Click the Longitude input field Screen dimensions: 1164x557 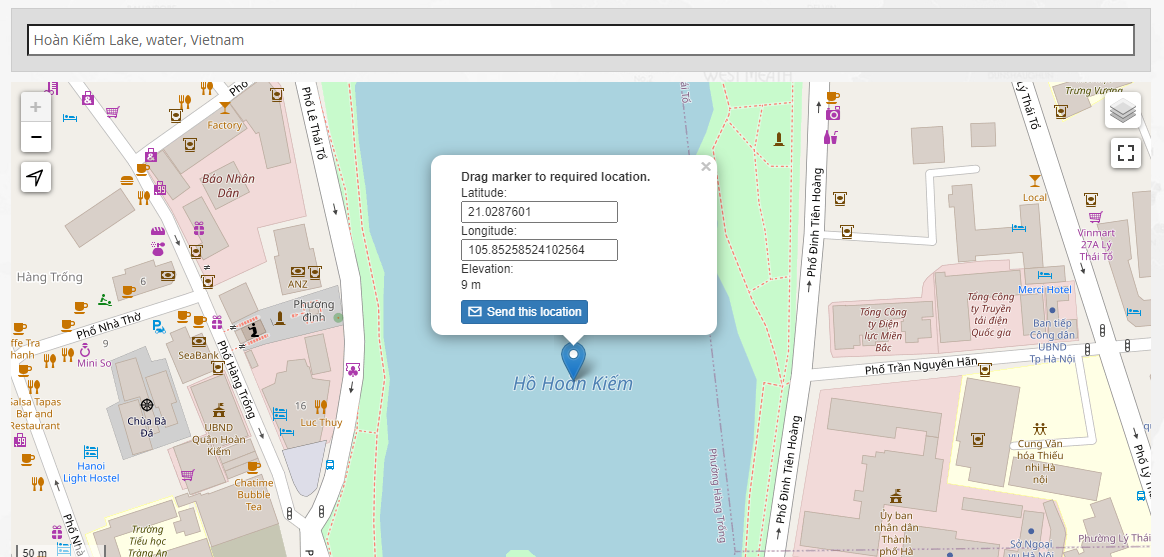pyautogui.click(x=539, y=250)
